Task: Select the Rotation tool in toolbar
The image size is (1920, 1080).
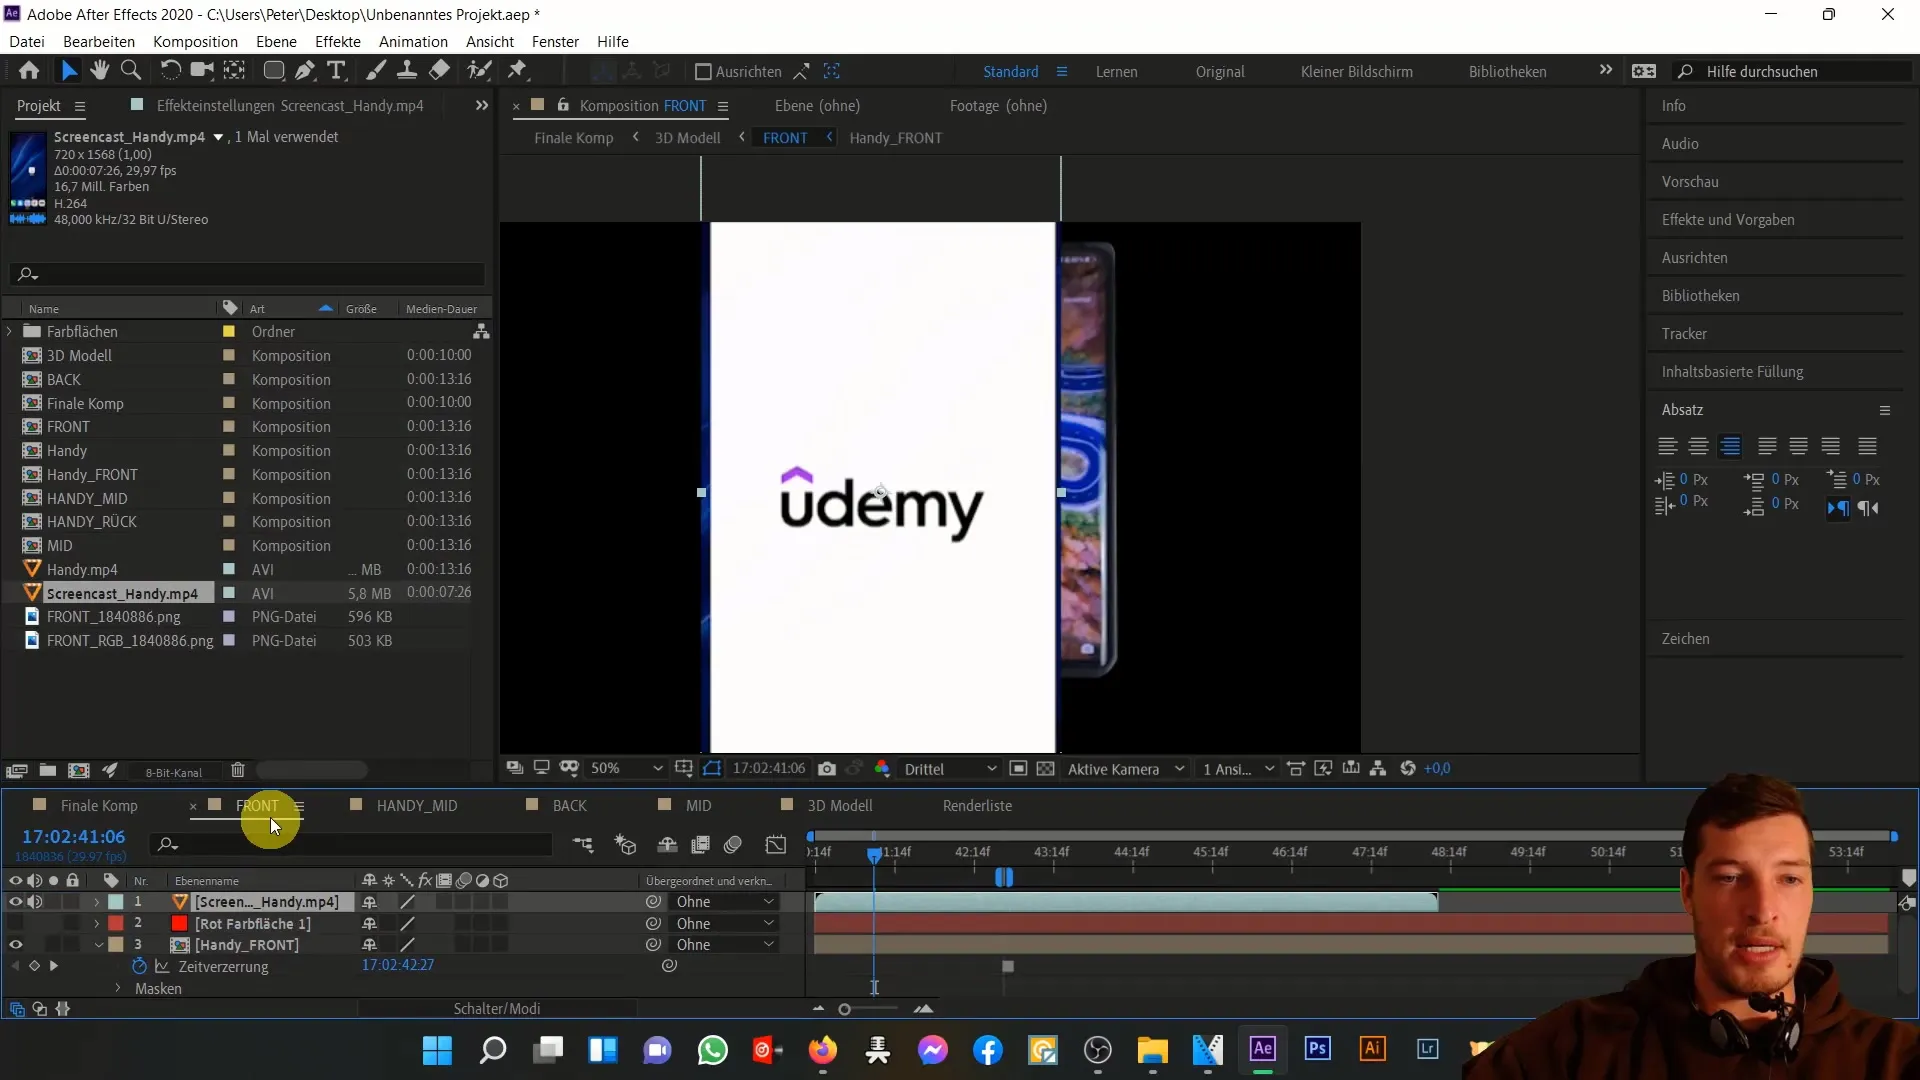Action: [167, 71]
